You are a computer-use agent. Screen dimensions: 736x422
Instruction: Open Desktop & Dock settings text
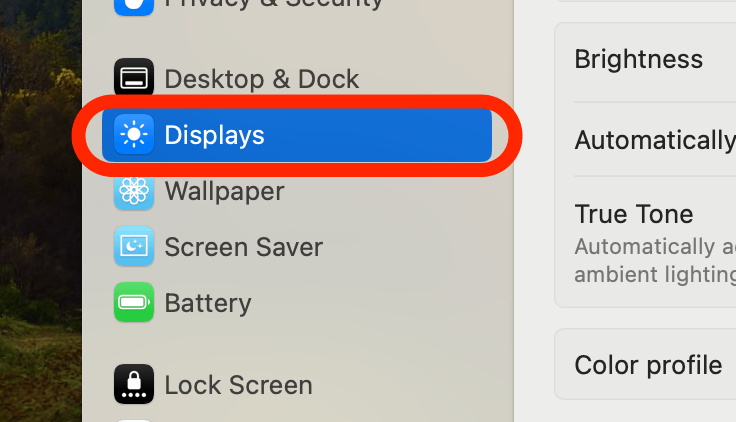(x=261, y=78)
